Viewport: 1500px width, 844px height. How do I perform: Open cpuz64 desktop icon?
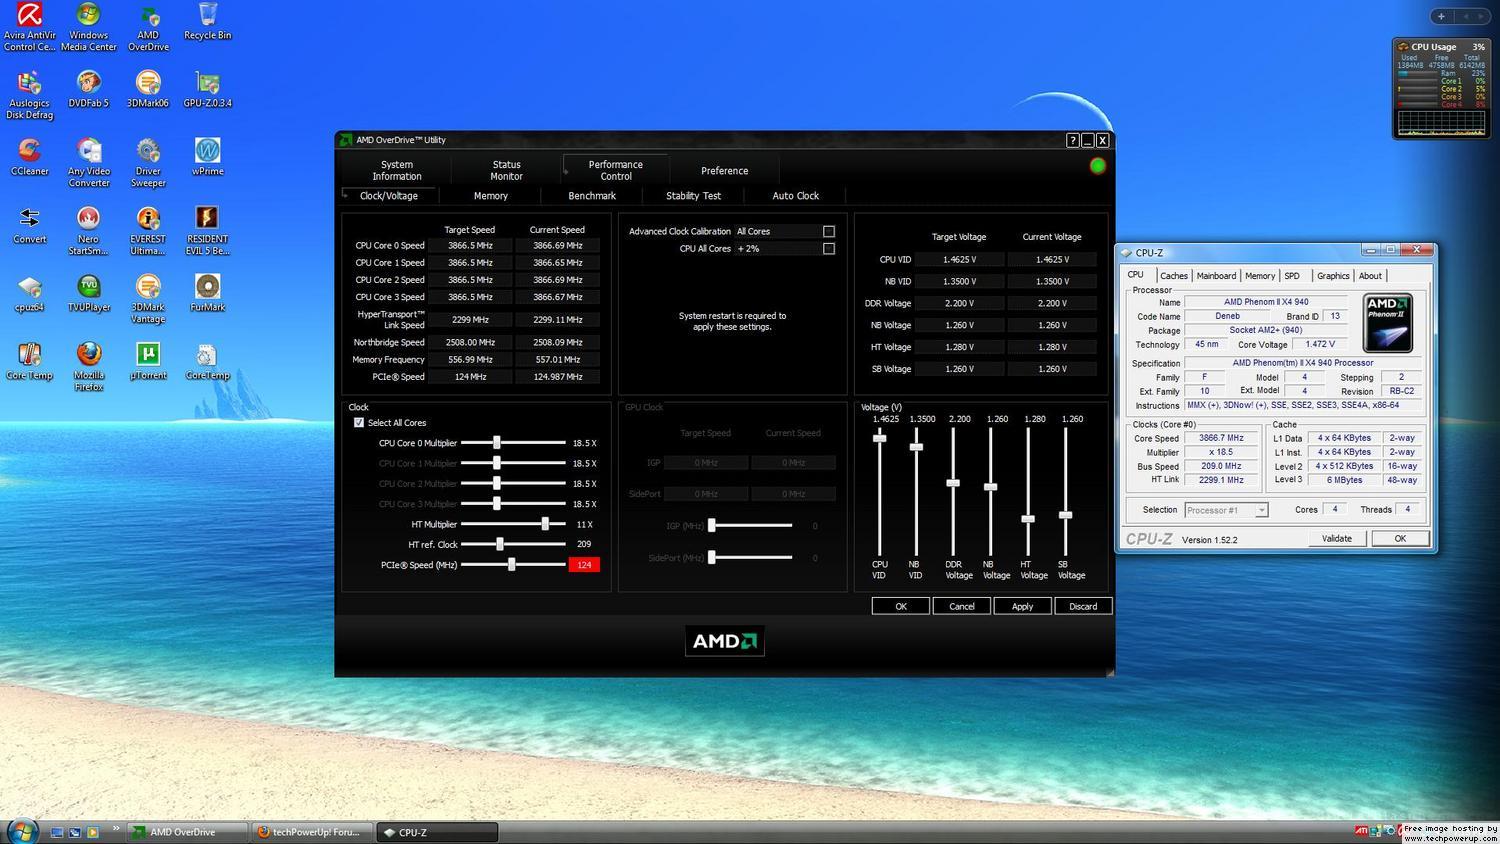(29, 294)
